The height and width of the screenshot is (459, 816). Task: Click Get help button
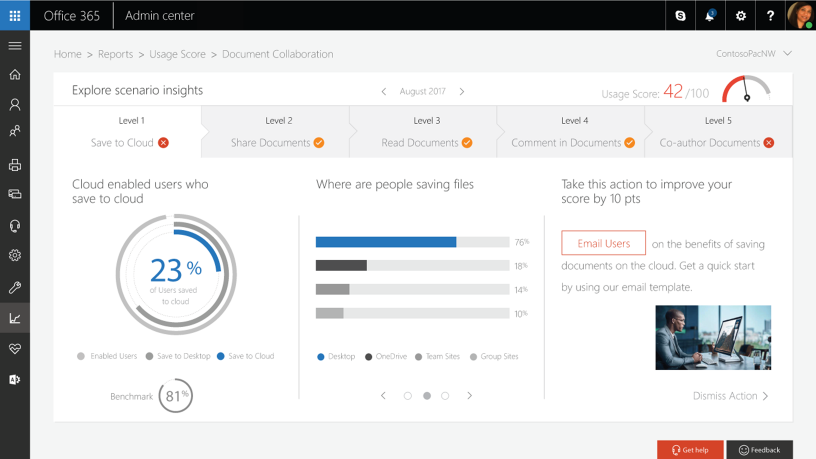point(690,450)
